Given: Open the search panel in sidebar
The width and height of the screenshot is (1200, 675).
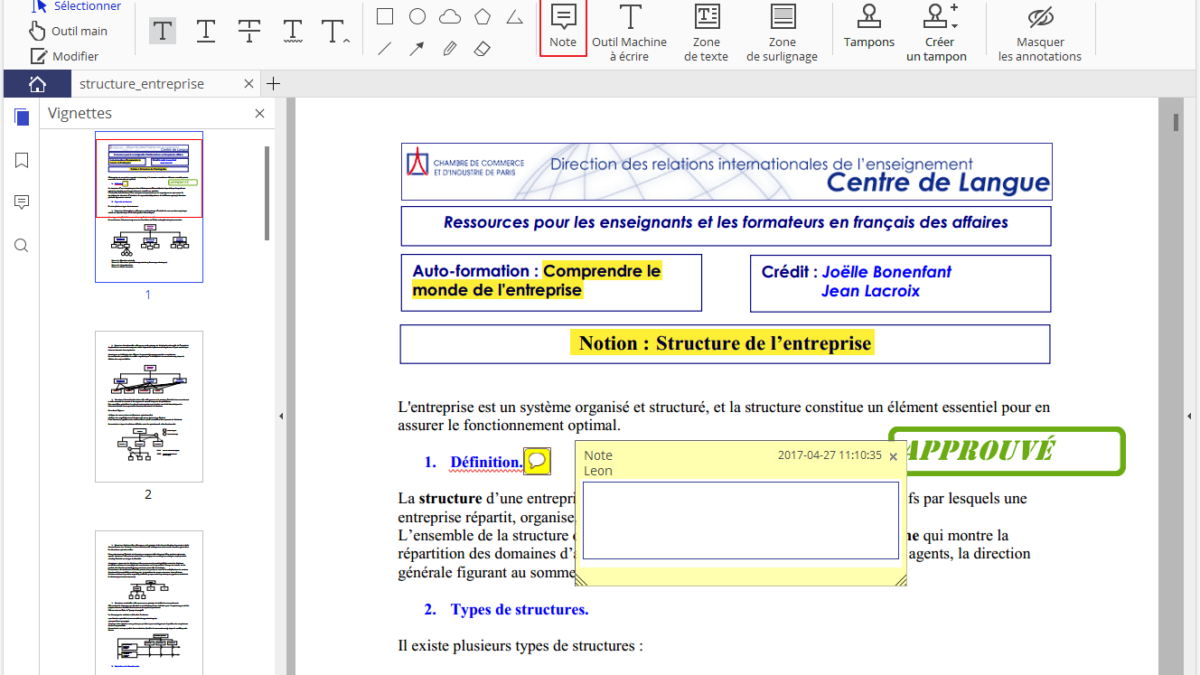Looking at the screenshot, I should coord(21,245).
